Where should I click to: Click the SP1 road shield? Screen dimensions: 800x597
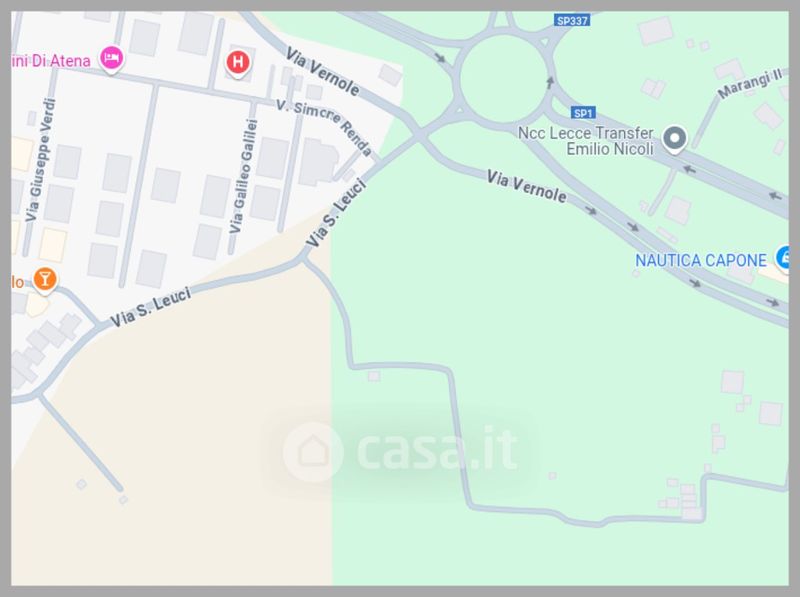pos(583,113)
